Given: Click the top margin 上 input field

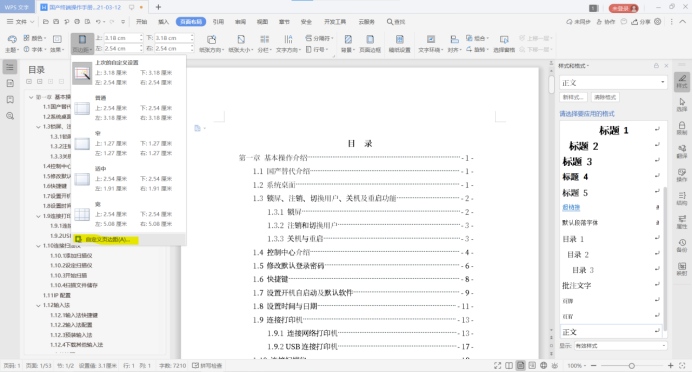Looking at the screenshot, I should [122, 38].
